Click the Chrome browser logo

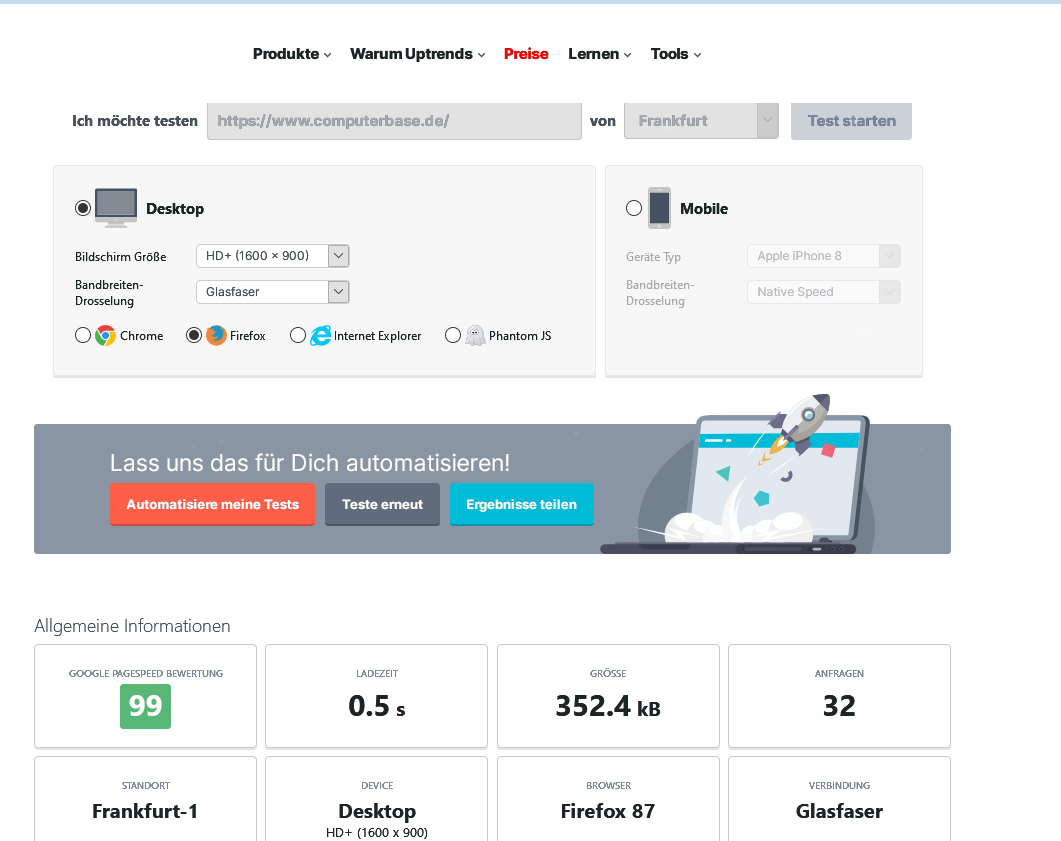click(x=106, y=336)
